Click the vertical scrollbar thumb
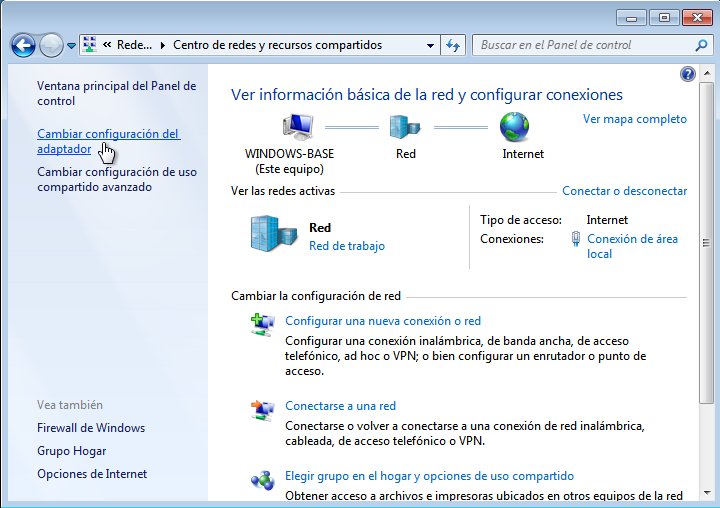 pos(707,243)
